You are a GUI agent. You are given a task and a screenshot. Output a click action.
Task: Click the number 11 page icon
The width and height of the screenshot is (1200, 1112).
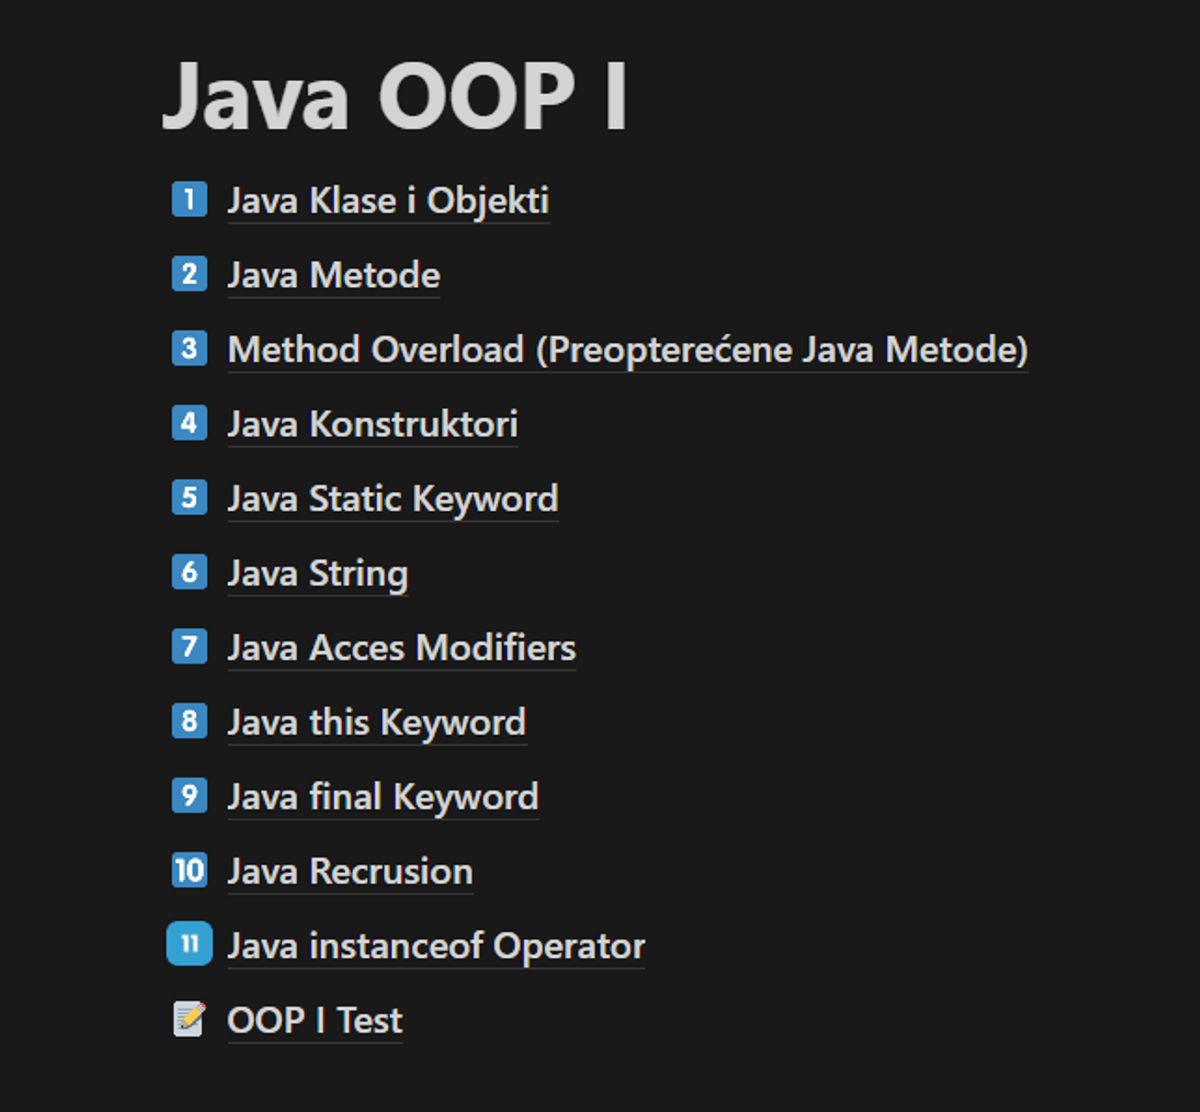point(189,944)
